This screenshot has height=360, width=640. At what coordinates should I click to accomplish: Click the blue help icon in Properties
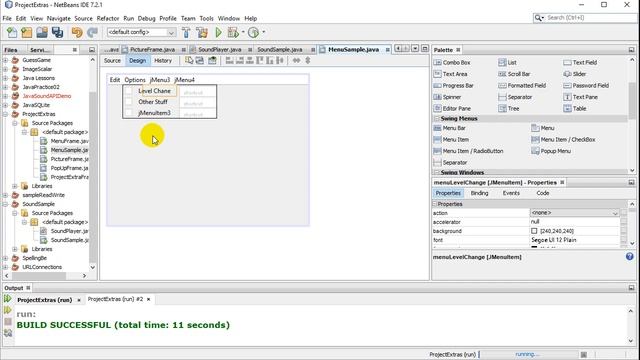click(629, 256)
